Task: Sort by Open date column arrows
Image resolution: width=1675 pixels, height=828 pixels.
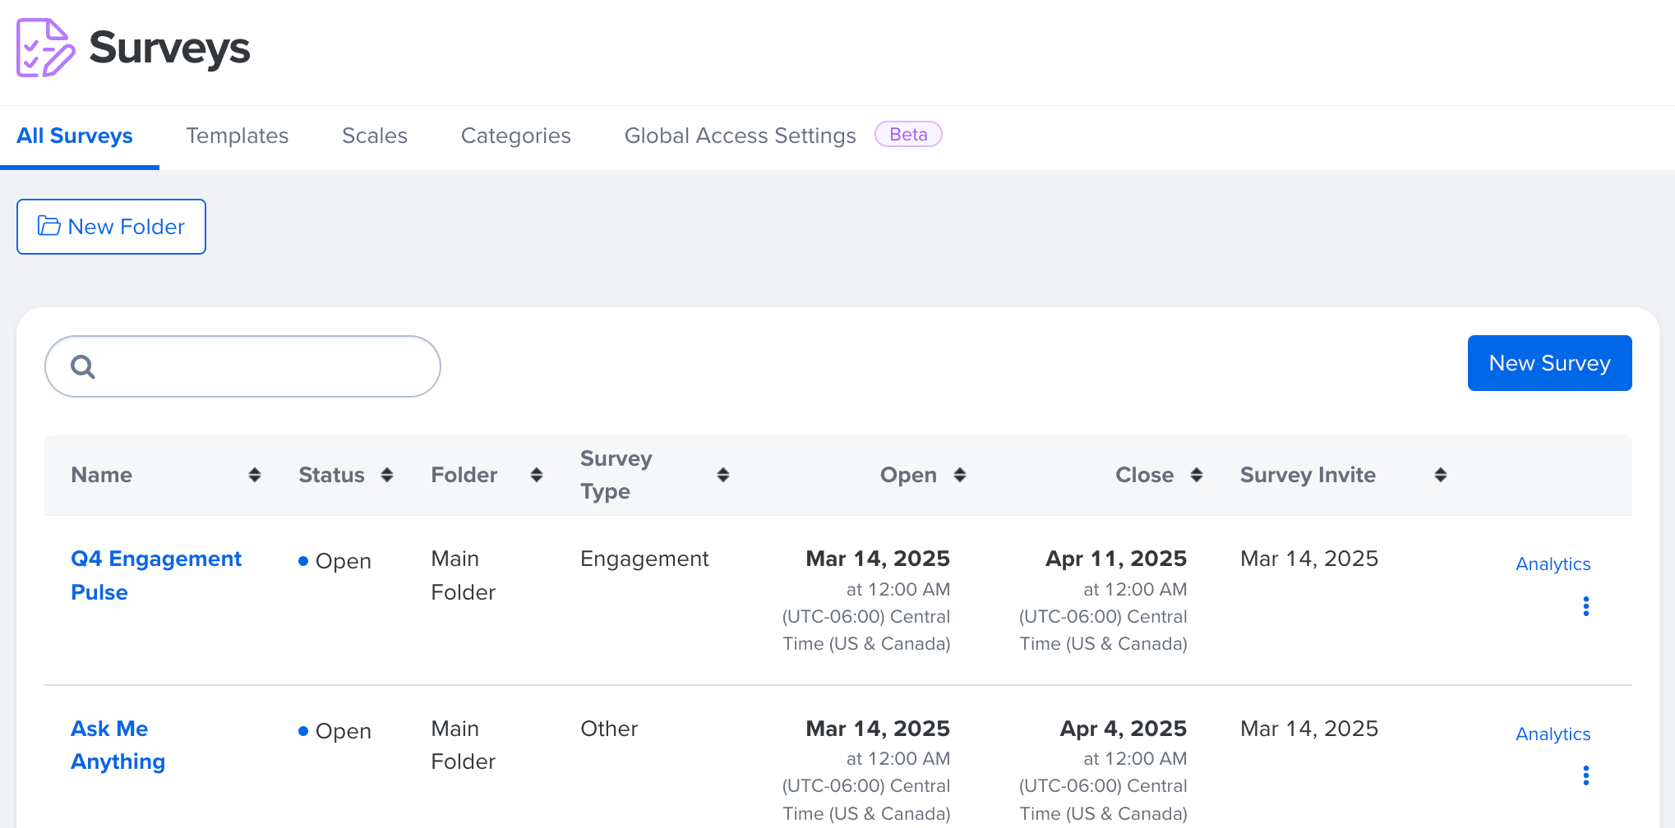Action: point(960,475)
